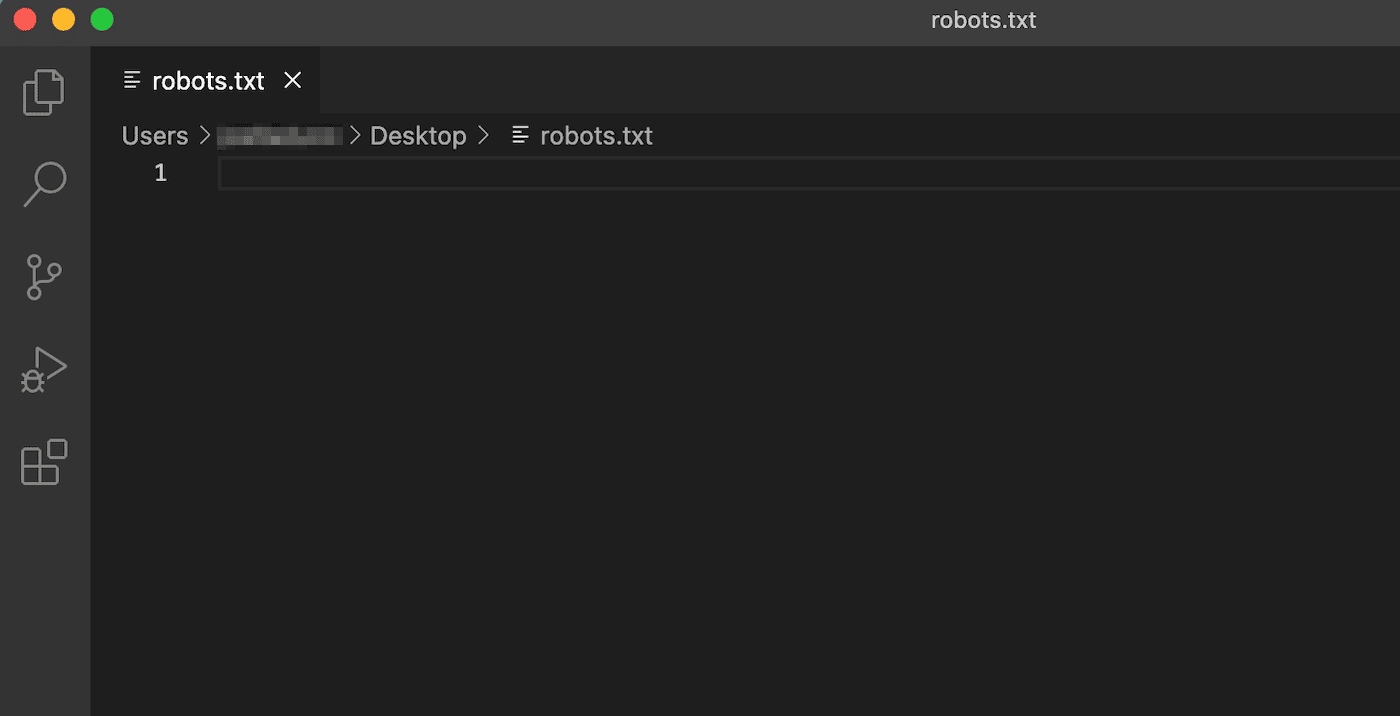Viewport: 1400px width, 716px height.
Task: Switch to the robots.txt tab
Action: [208, 80]
